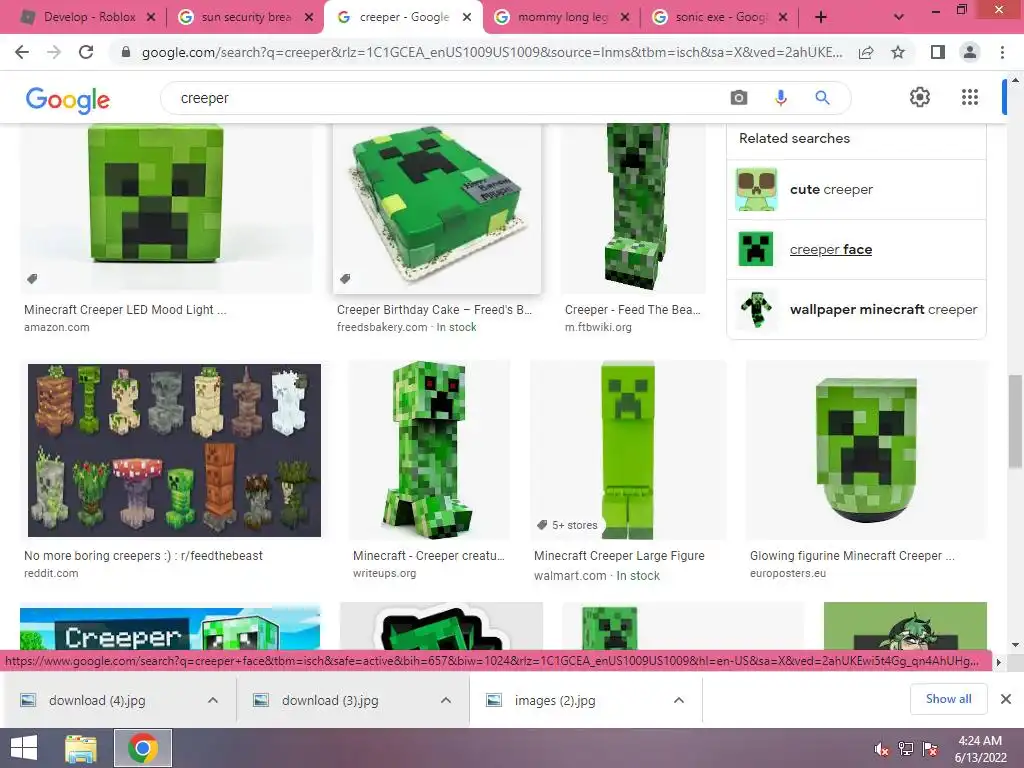The width and height of the screenshot is (1024, 768).
Task: Open the writeups.org creeper creature image
Action: [x=429, y=451]
